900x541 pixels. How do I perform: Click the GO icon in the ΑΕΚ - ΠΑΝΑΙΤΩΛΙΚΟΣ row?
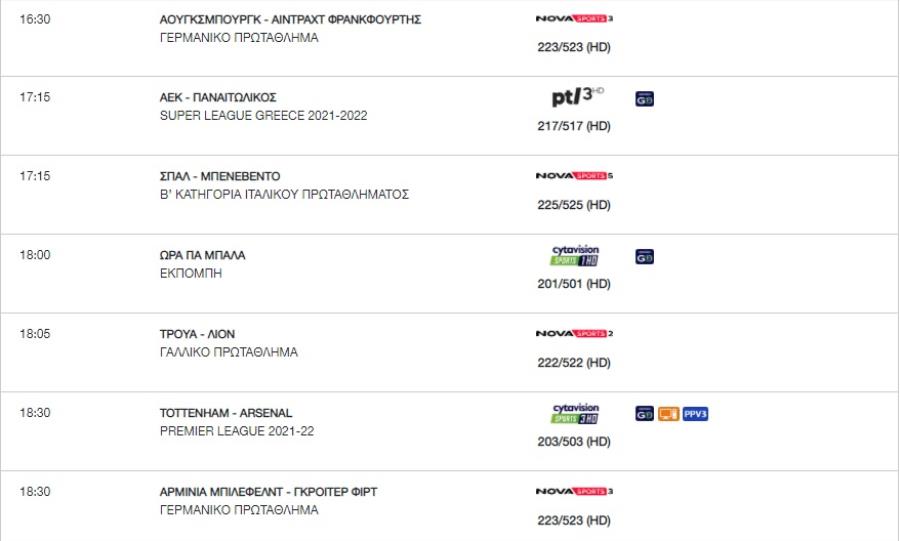(645, 99)
